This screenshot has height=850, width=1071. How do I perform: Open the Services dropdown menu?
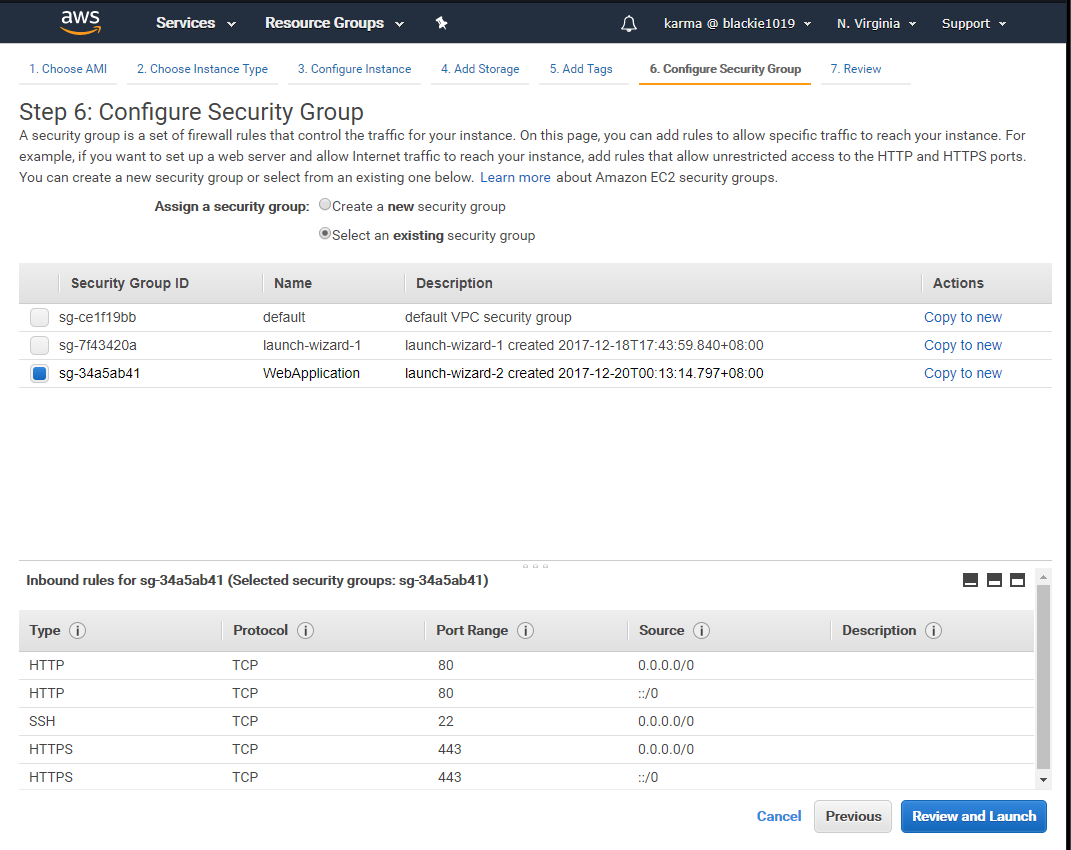coord(196,23)
